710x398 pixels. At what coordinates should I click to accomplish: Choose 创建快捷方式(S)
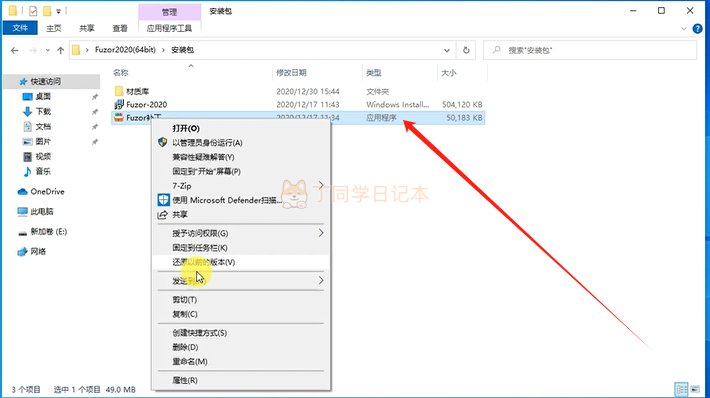pos(199,333)
